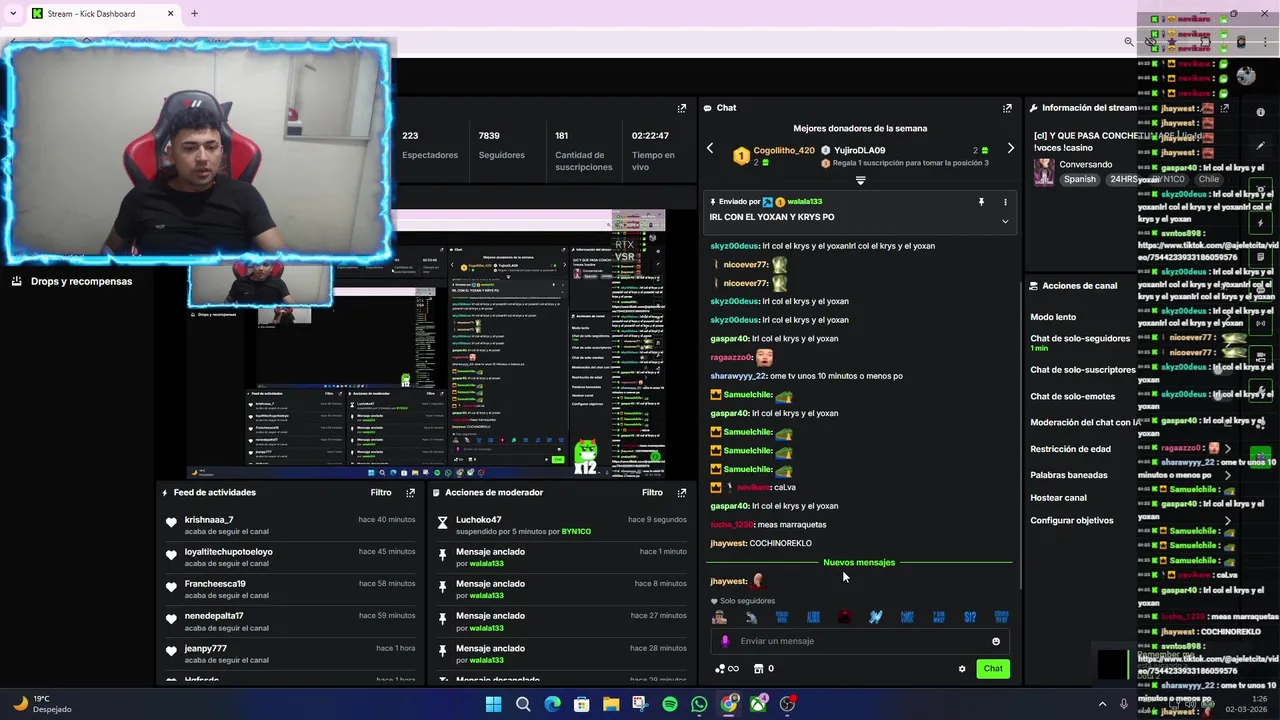
Task: Click the 7839 Seguidores stat
Action: [x=501, y=146]
